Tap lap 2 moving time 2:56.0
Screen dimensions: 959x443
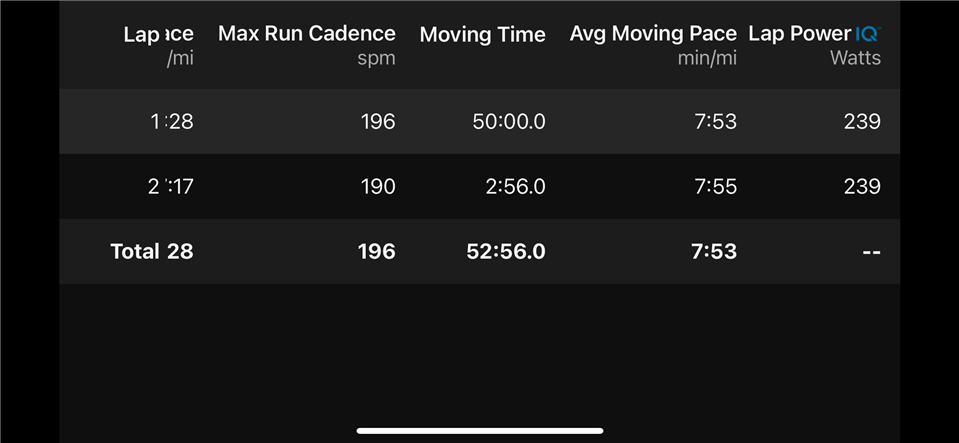point(513,187)
